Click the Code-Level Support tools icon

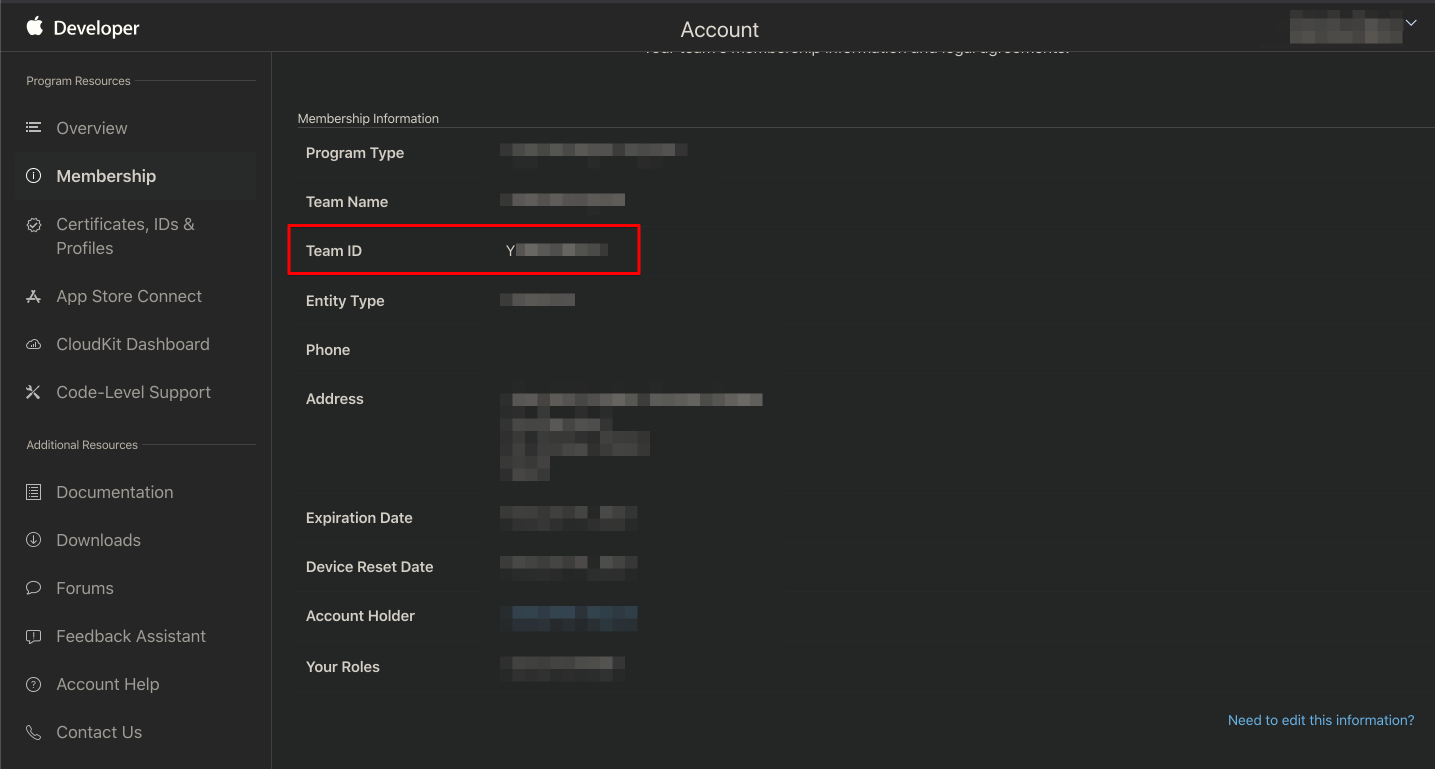[x=34, y=393]
